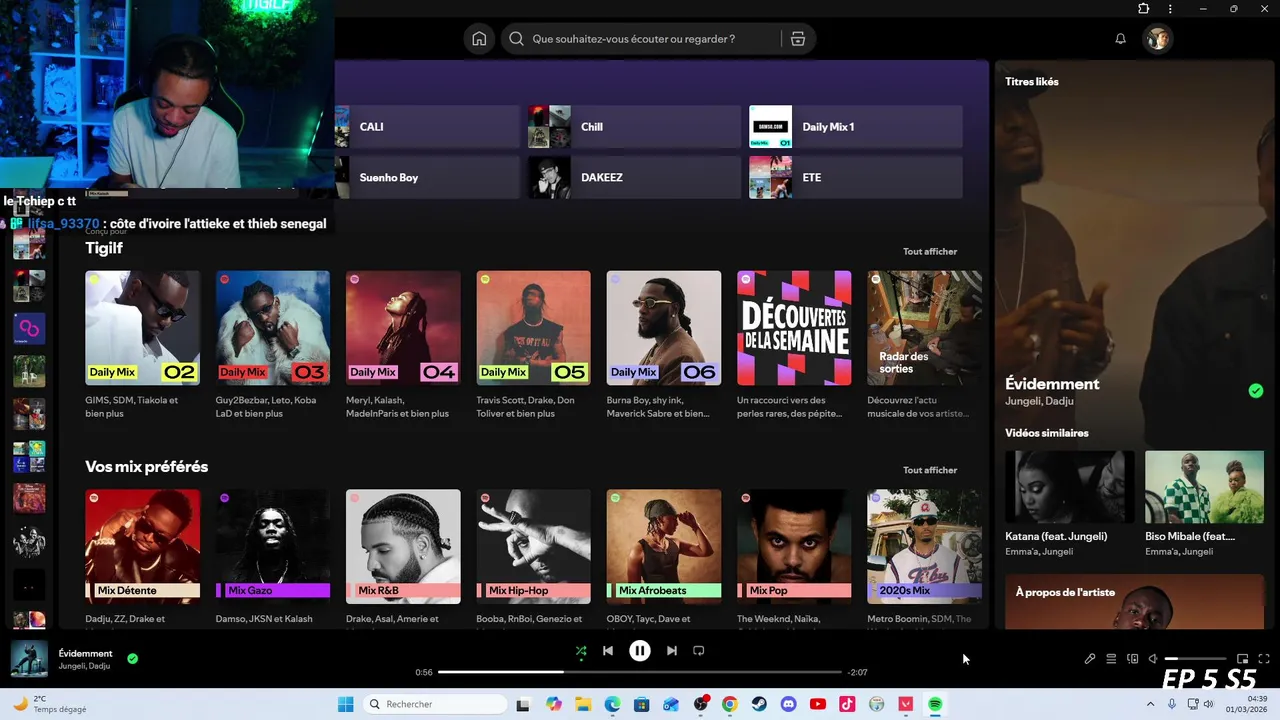
Task: Open the Extensions puzzle icon in title bar
Action: coord(1144,8)
